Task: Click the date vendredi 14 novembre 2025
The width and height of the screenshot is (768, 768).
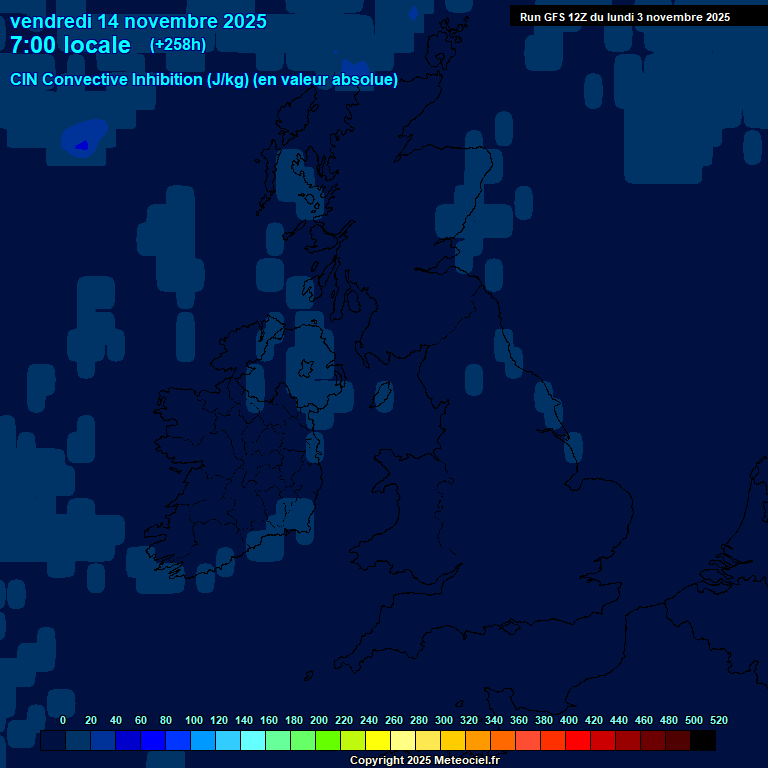Action: 138,21
